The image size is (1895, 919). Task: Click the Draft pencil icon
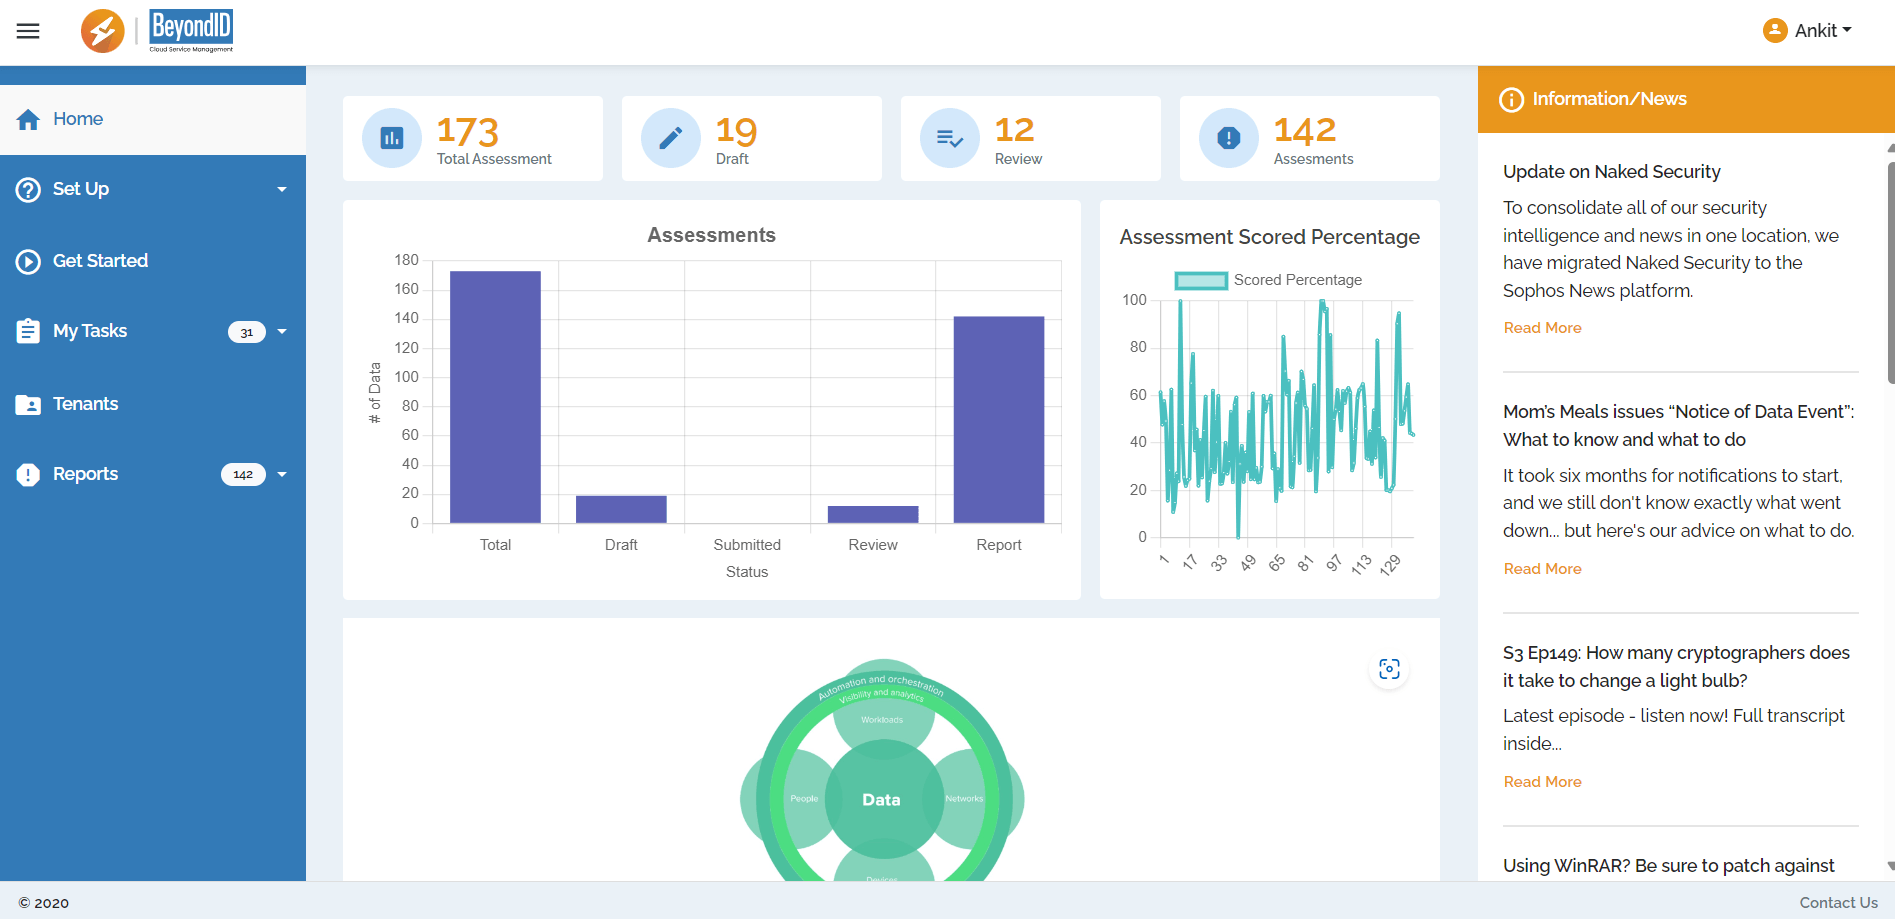(671, 138)
